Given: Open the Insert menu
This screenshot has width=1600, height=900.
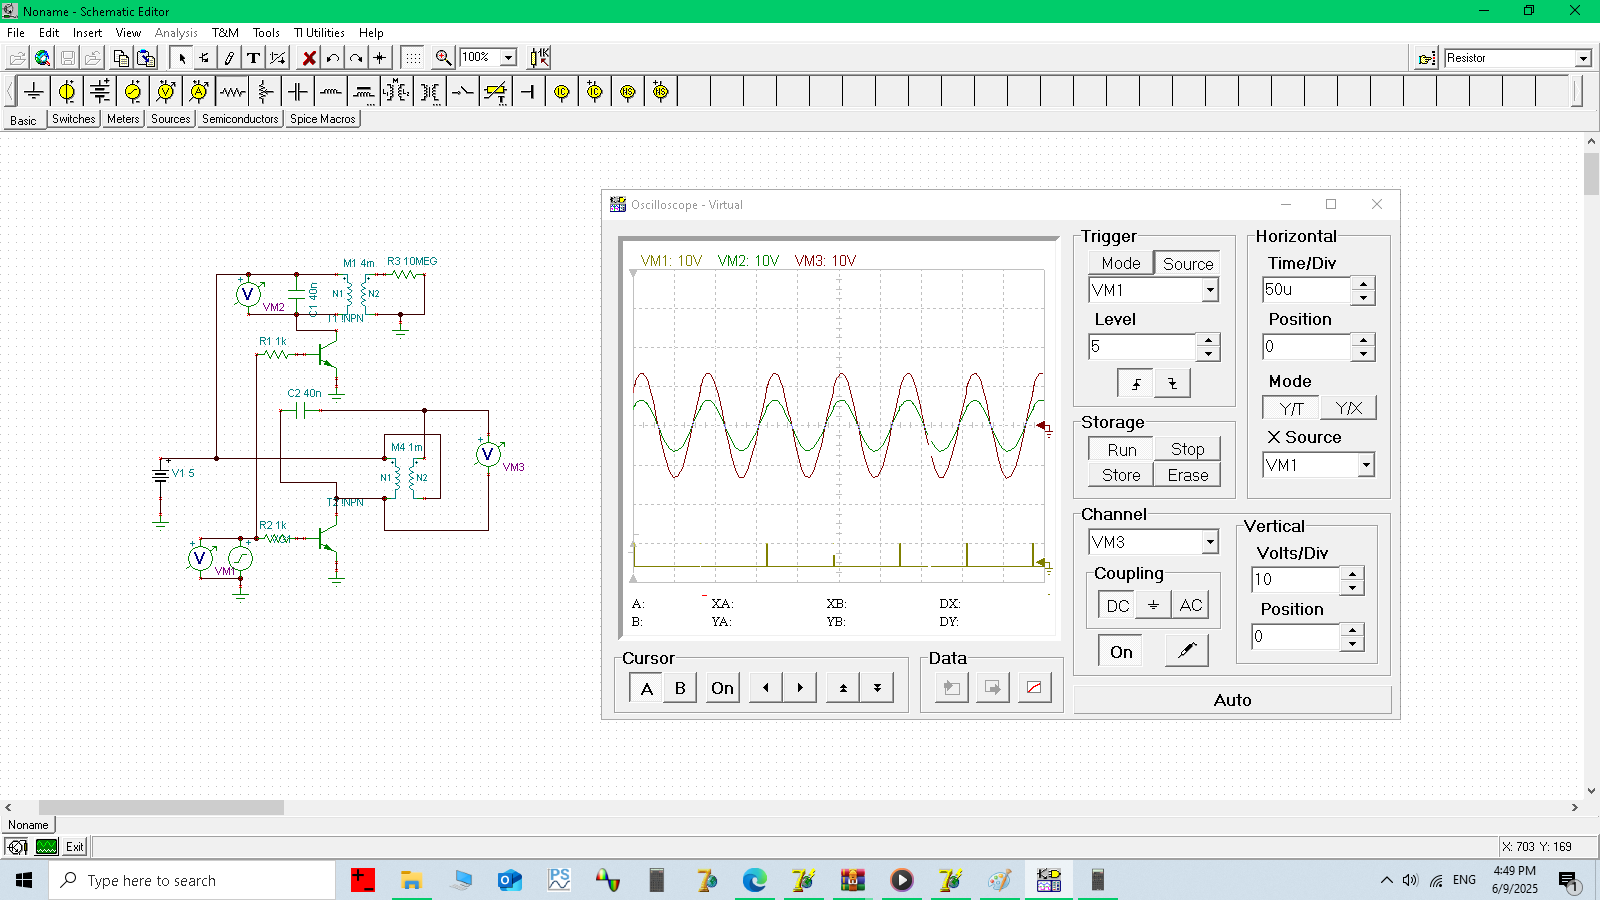Looking at the screenshot, I should [87, 33].
